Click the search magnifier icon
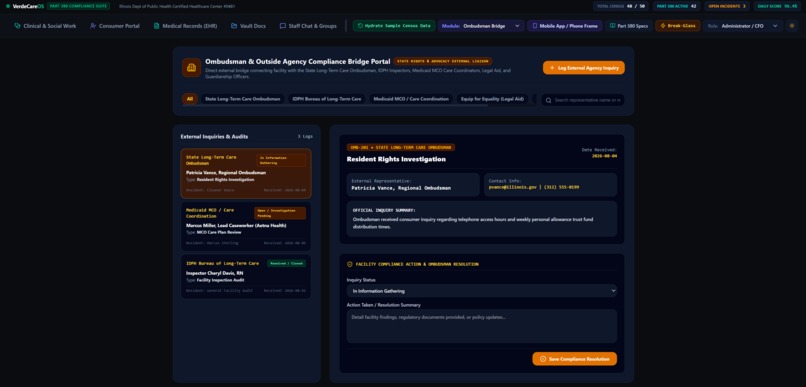 (x=548, y=100)
